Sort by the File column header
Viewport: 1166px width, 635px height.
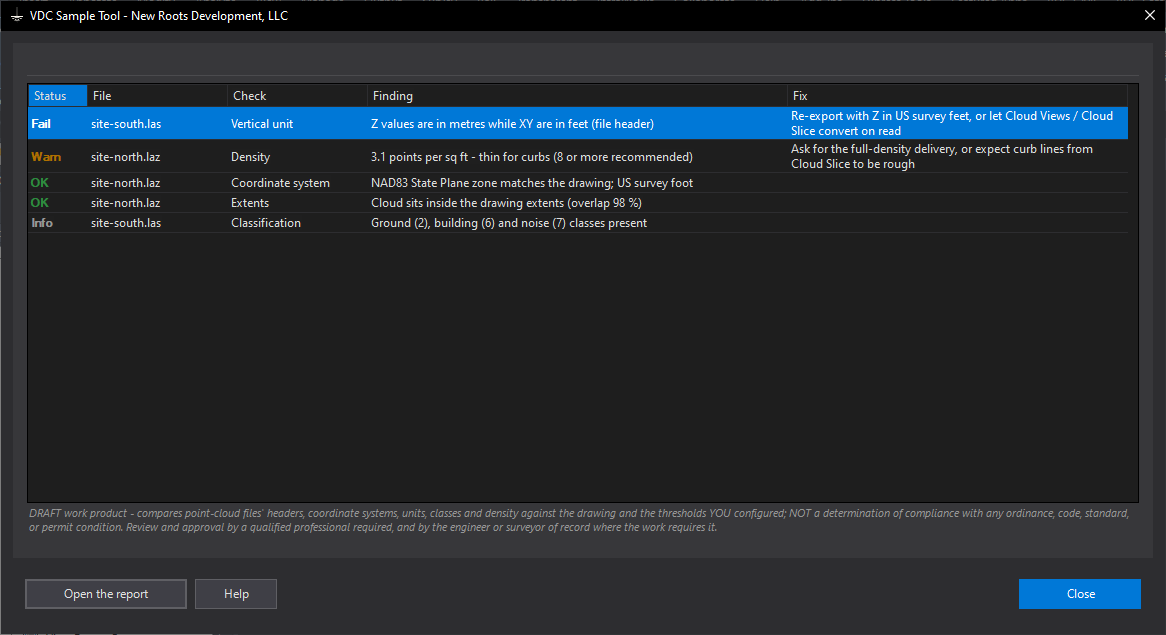point(157,95)
